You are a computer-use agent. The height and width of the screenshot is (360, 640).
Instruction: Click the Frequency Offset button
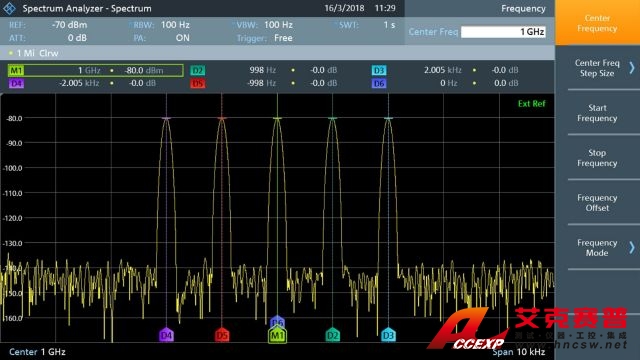pyautogui.click(x=597, y=203)
